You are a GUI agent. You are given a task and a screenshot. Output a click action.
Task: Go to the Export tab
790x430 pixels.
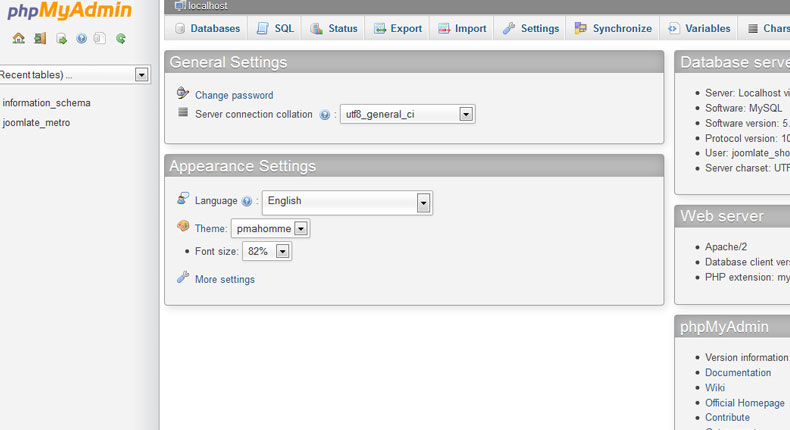pyautogui.click(x=397, y=28)
